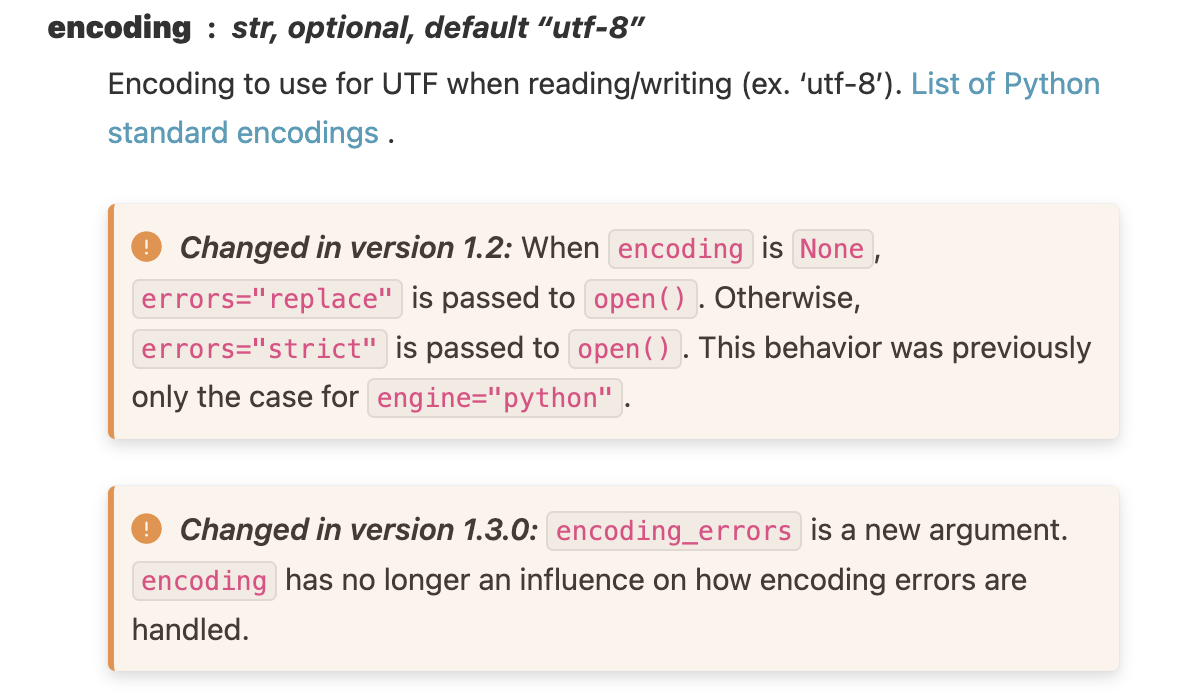
Task: Click the 'is a new argument.' sentence
Action: click(x=939, y=529)
